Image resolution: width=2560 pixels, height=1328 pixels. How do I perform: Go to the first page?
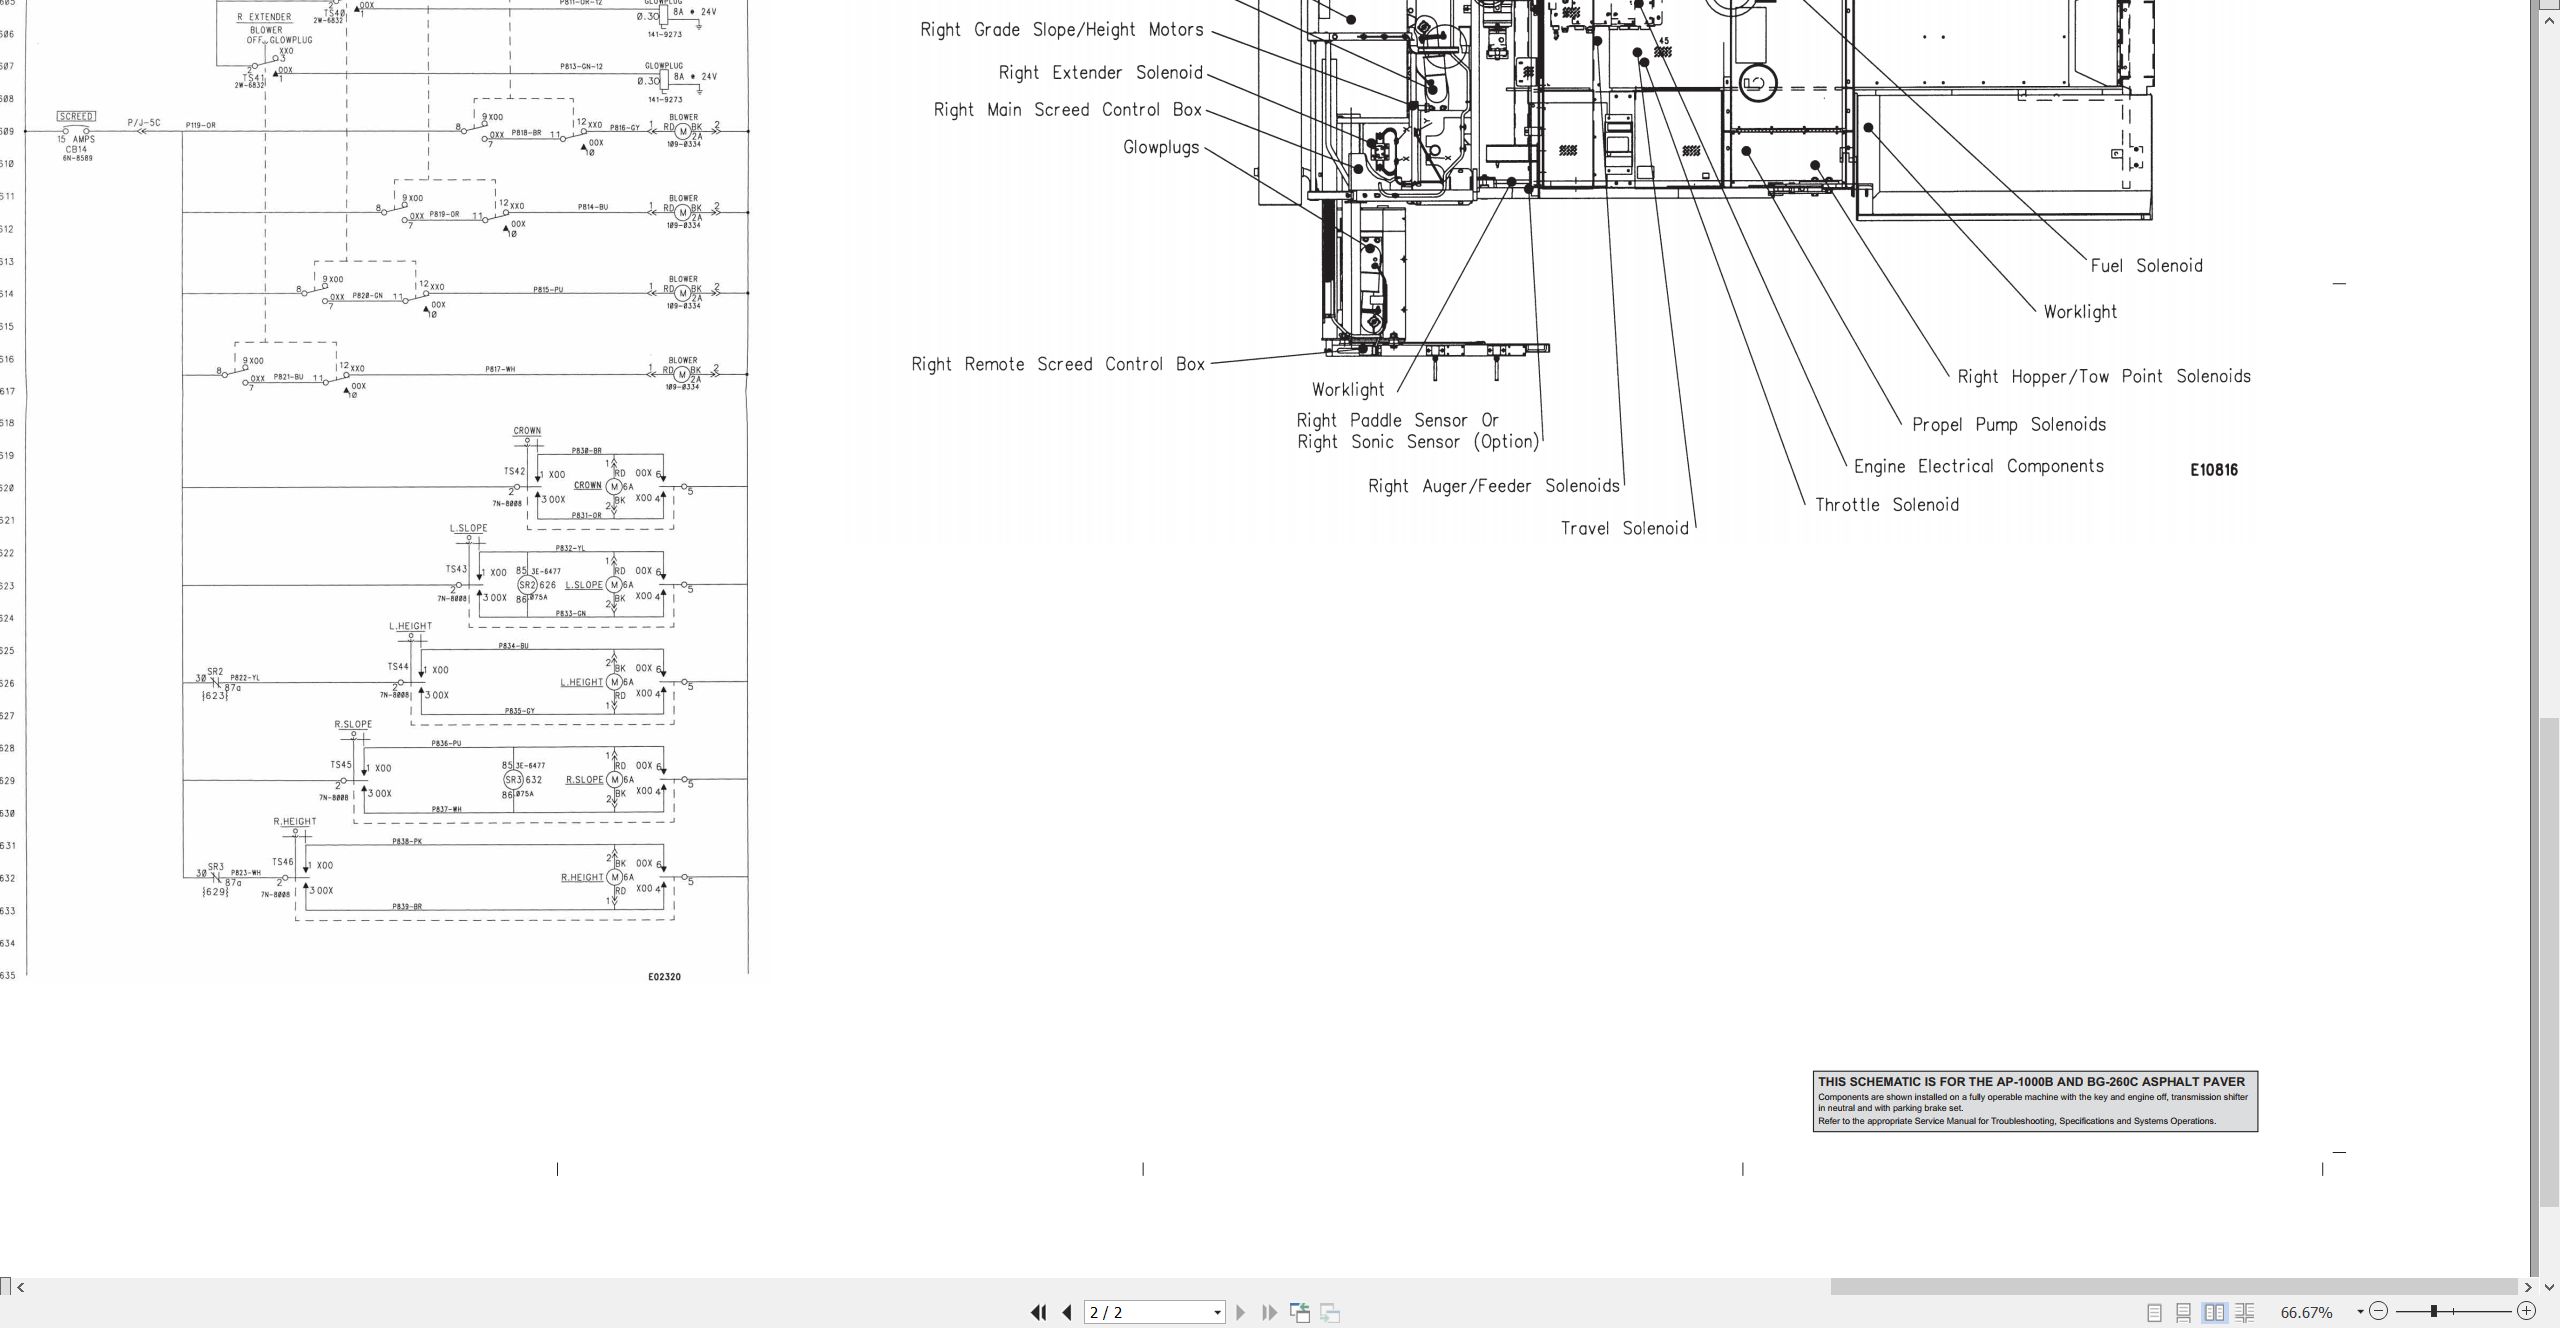(x=1039, y=1312)
